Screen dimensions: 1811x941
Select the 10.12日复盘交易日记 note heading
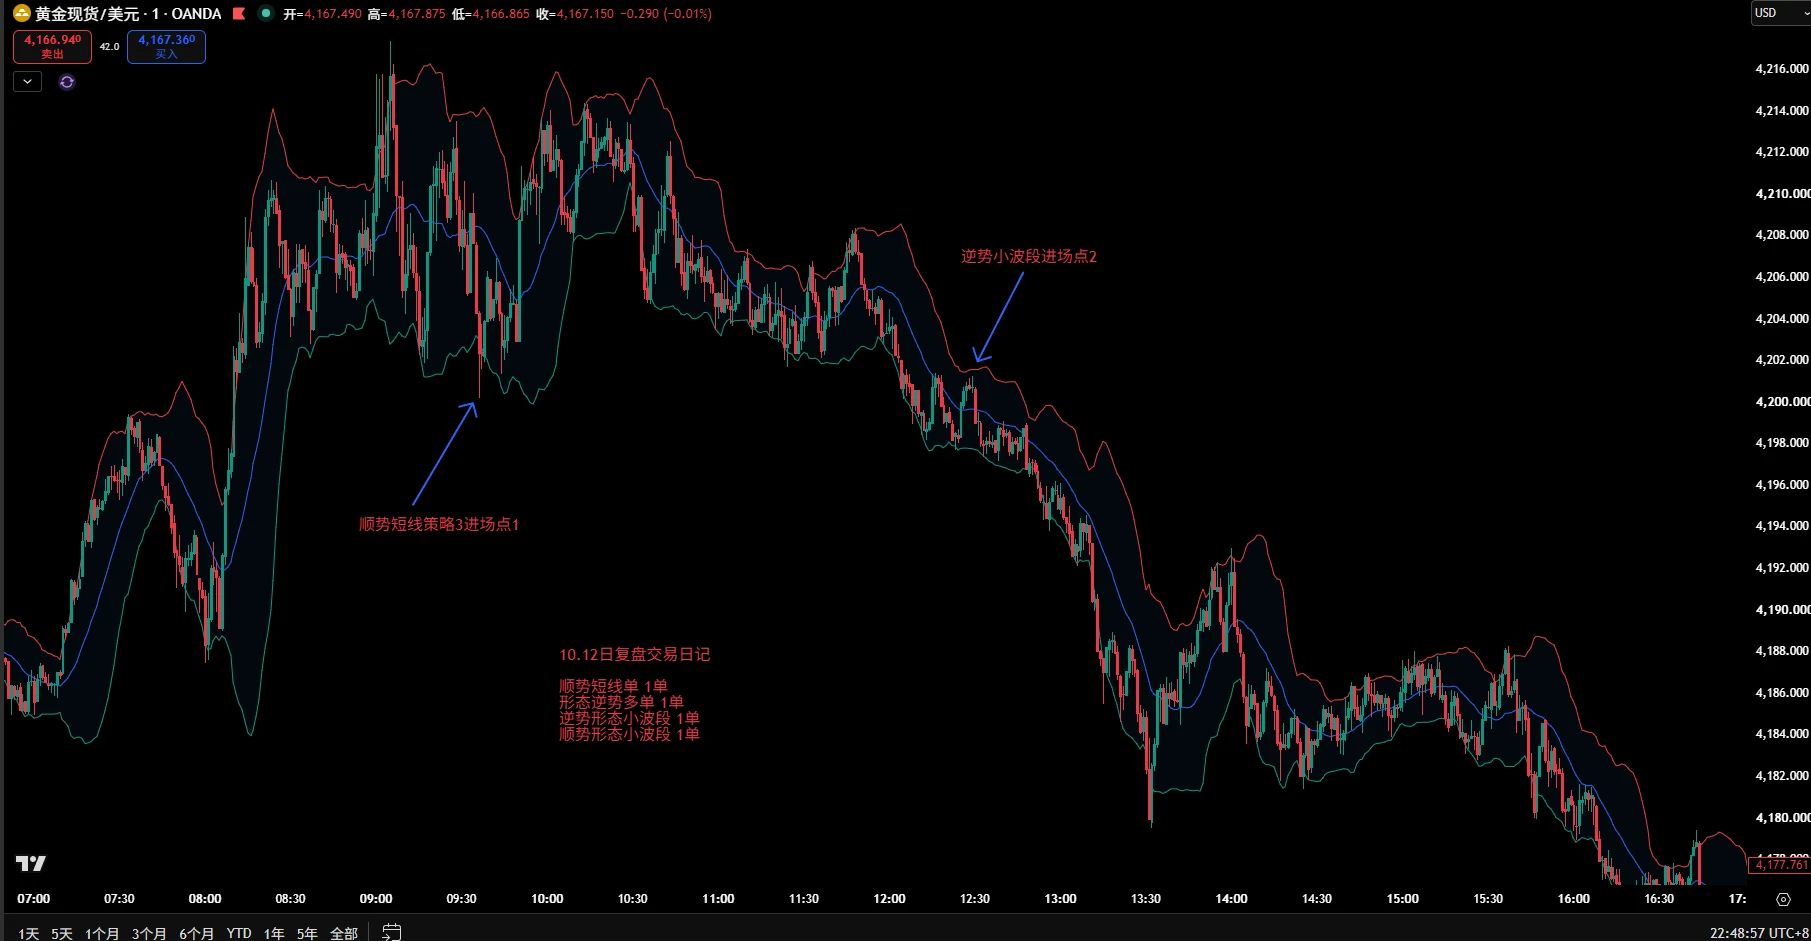point(634,654)
